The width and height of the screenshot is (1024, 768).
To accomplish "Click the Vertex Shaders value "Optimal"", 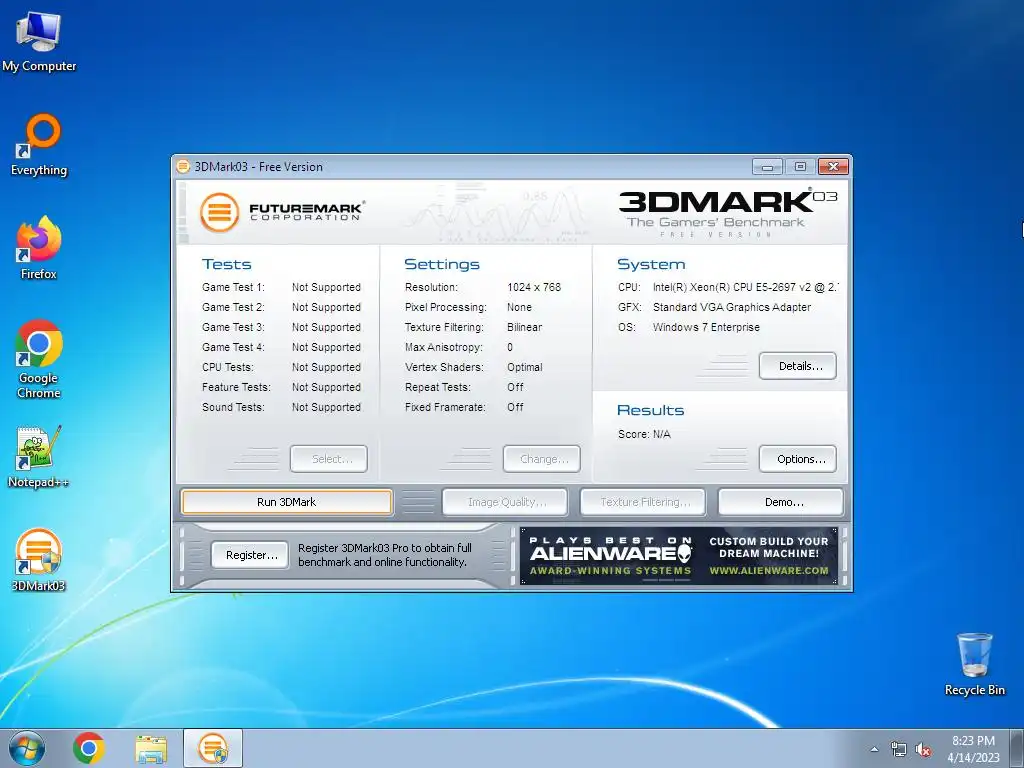I will point(524,367).
